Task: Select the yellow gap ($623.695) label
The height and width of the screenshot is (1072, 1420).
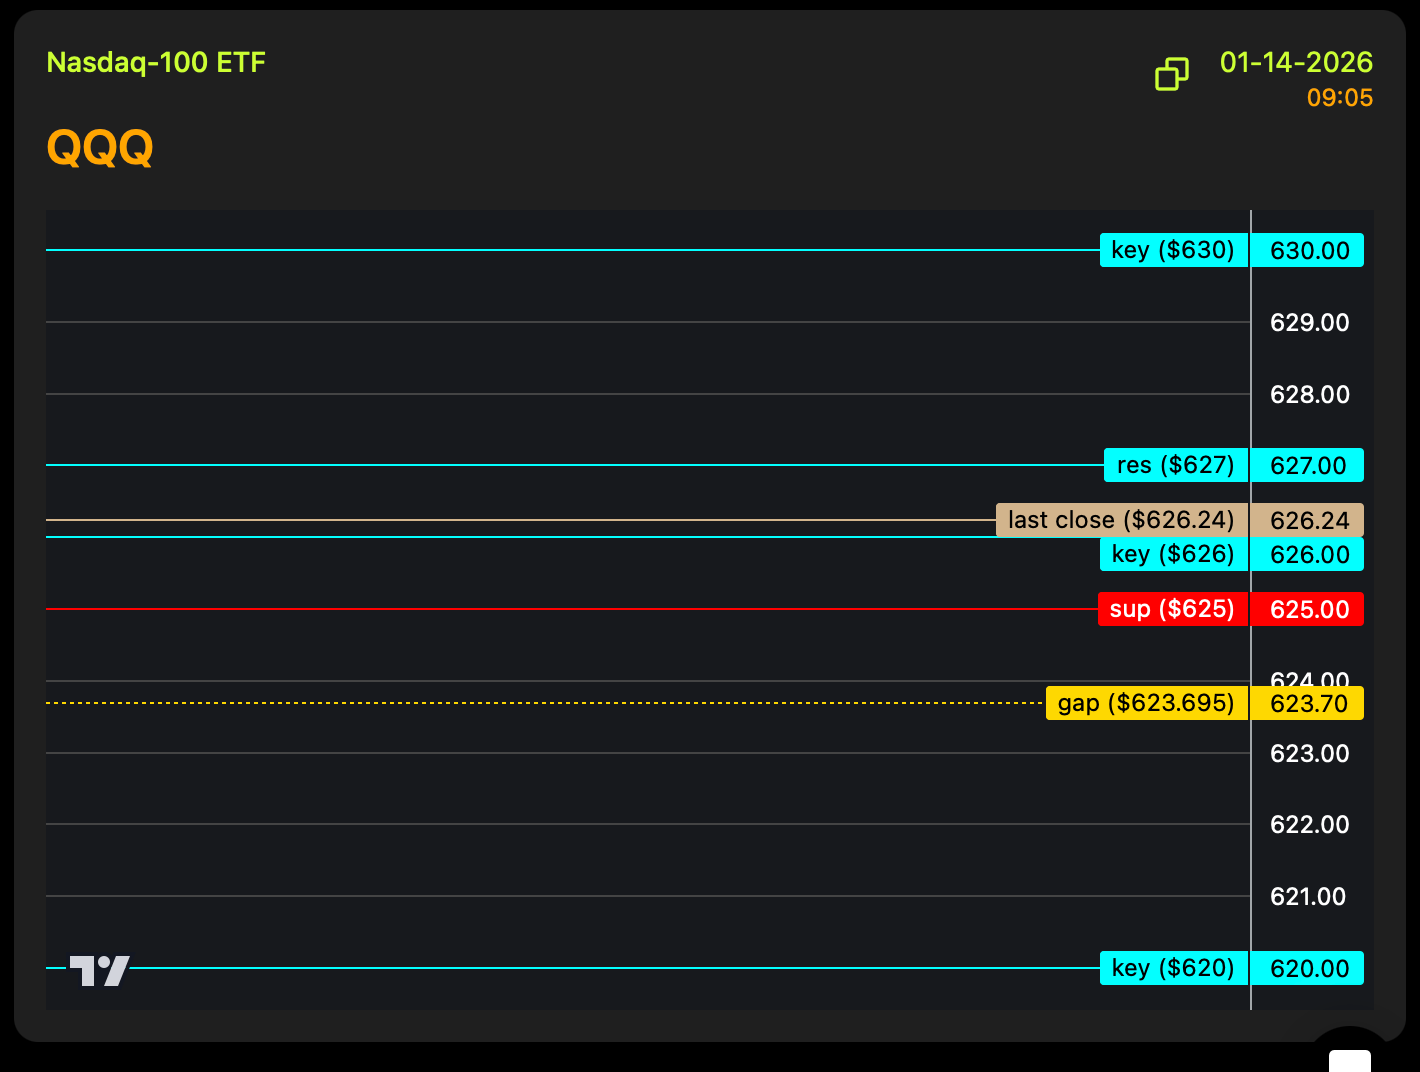Action: coord(1146,703)
